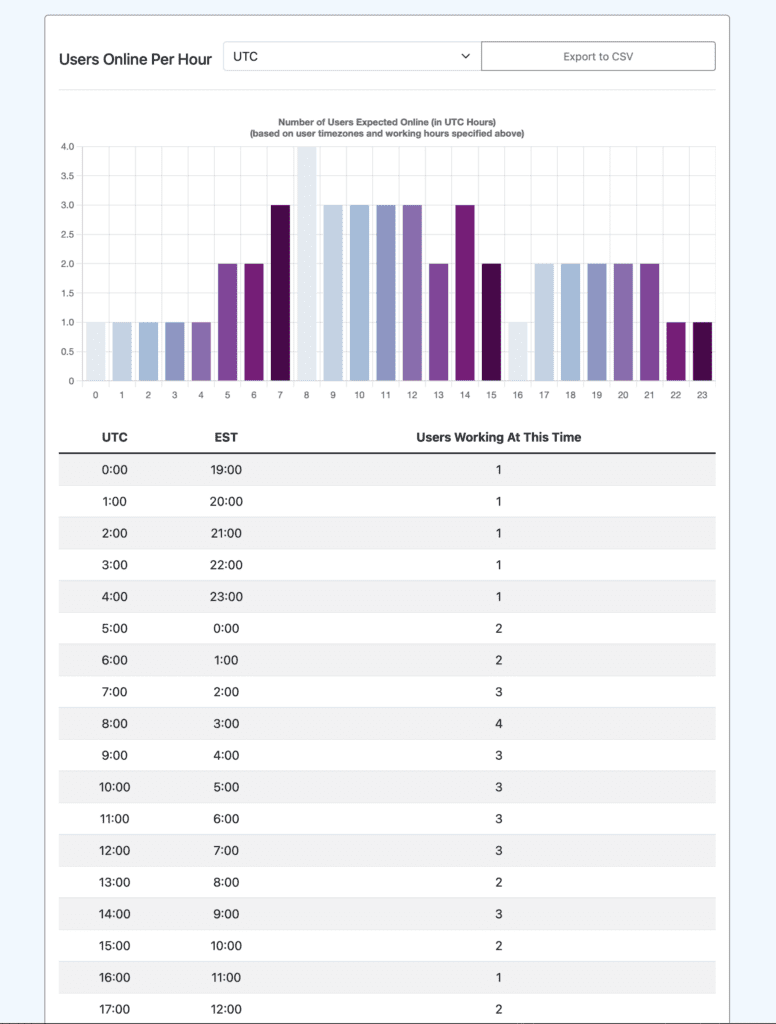Click the UTC column header
776x1024 pixels.
point(115,437)
